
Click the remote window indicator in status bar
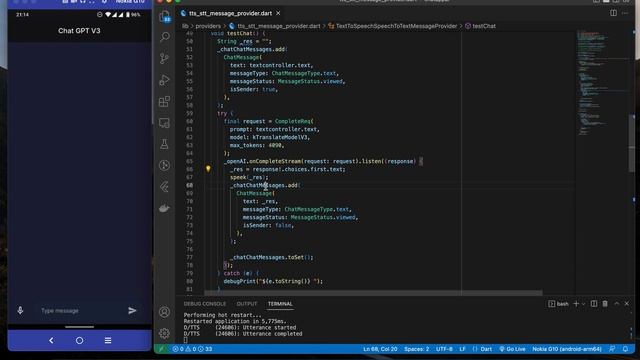coord(162,349)
